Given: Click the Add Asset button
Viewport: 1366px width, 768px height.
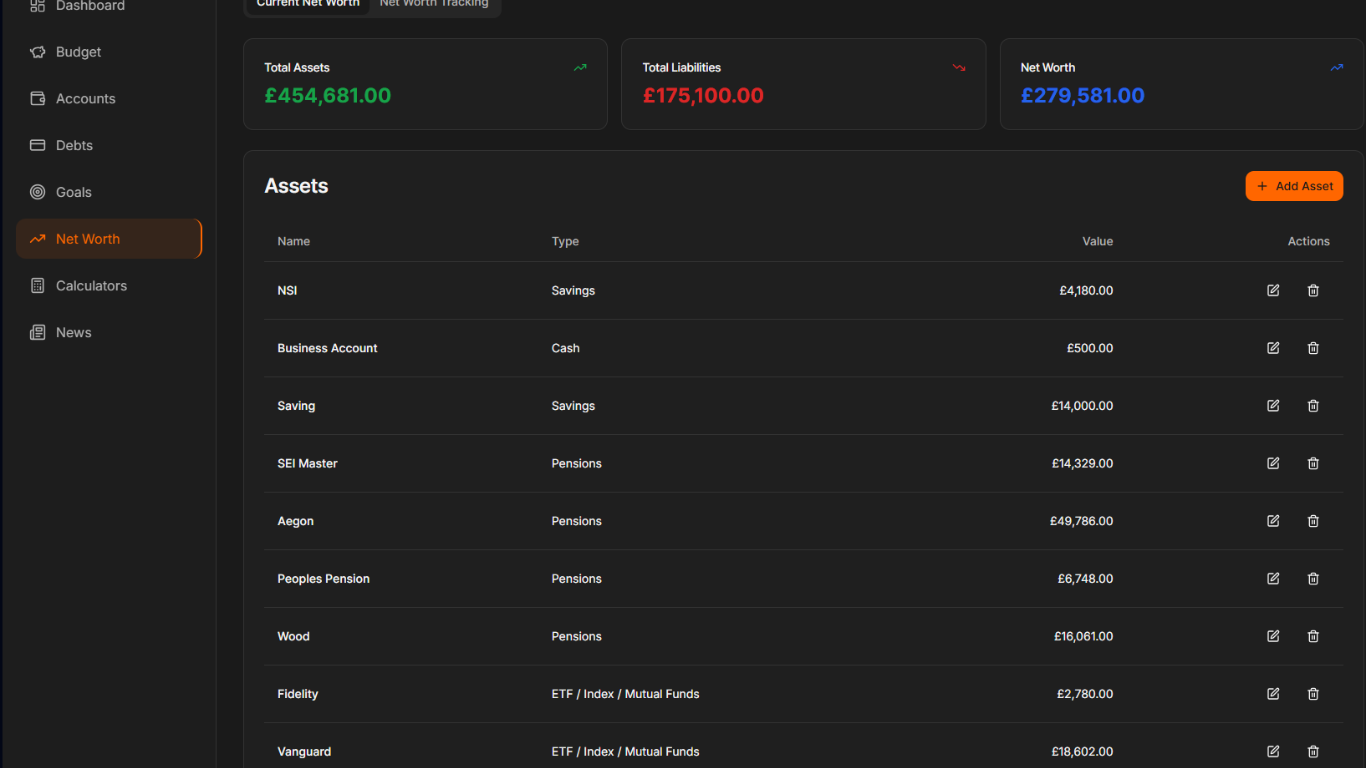Looking at the screenshot, I should click(1294, 186).
